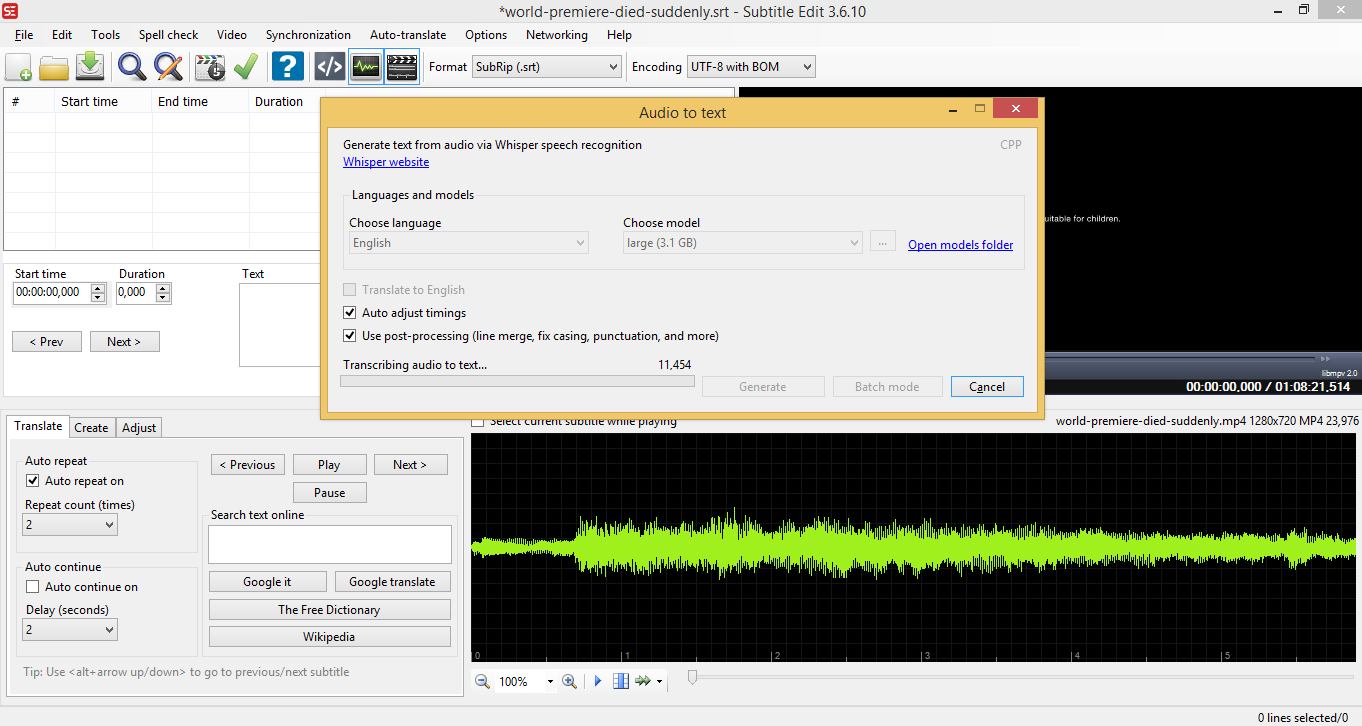Uncheck Use post-processing option
This screenshot has width=1362, height=726.
[x=350, y=335]
